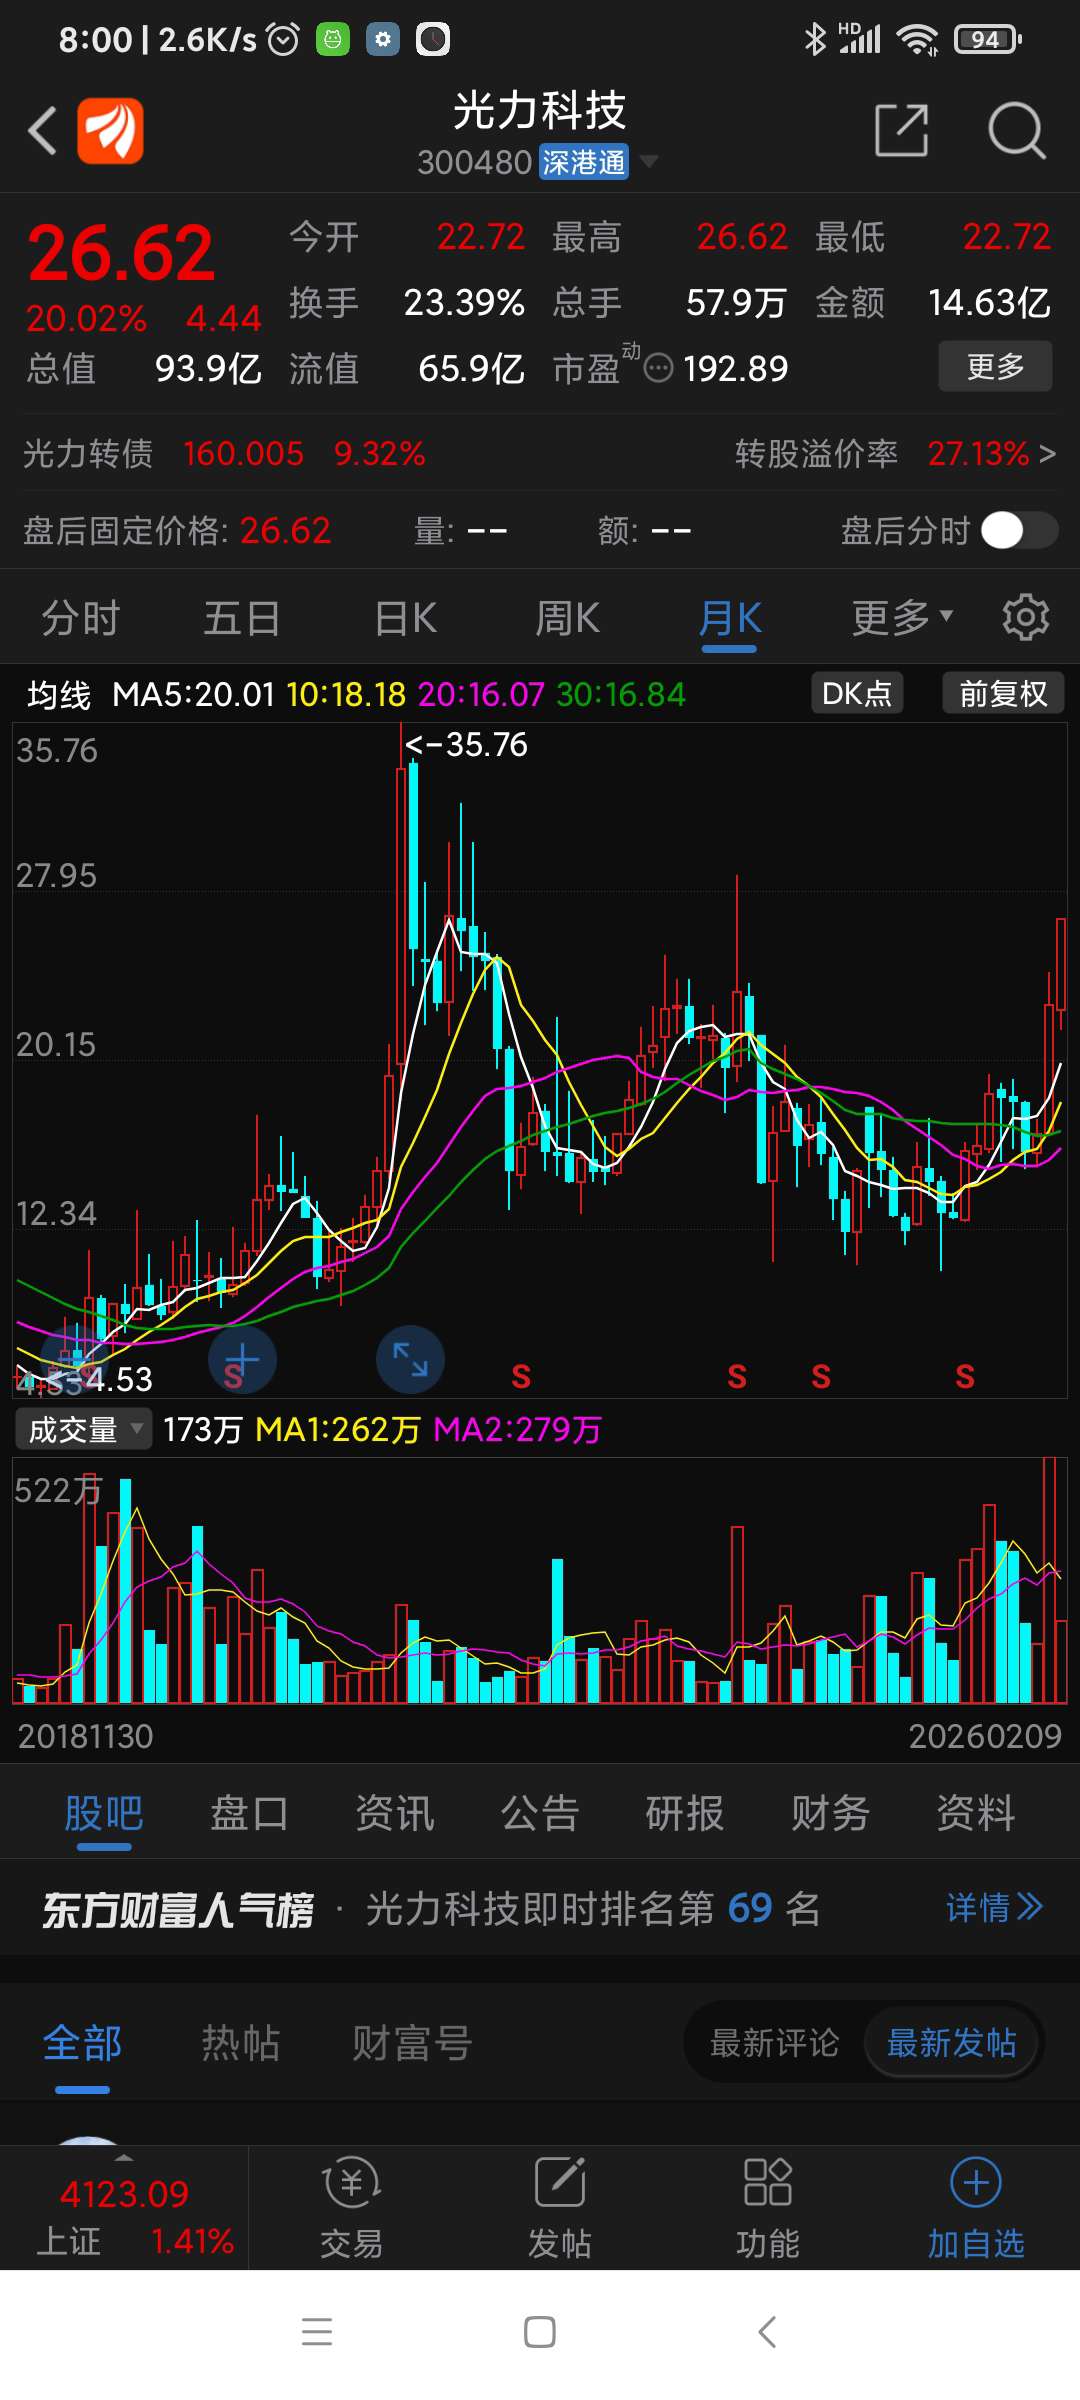
Task: Open the 前复权 adjustment selector
Action: pyautogui.click(x=1003, y=693)
